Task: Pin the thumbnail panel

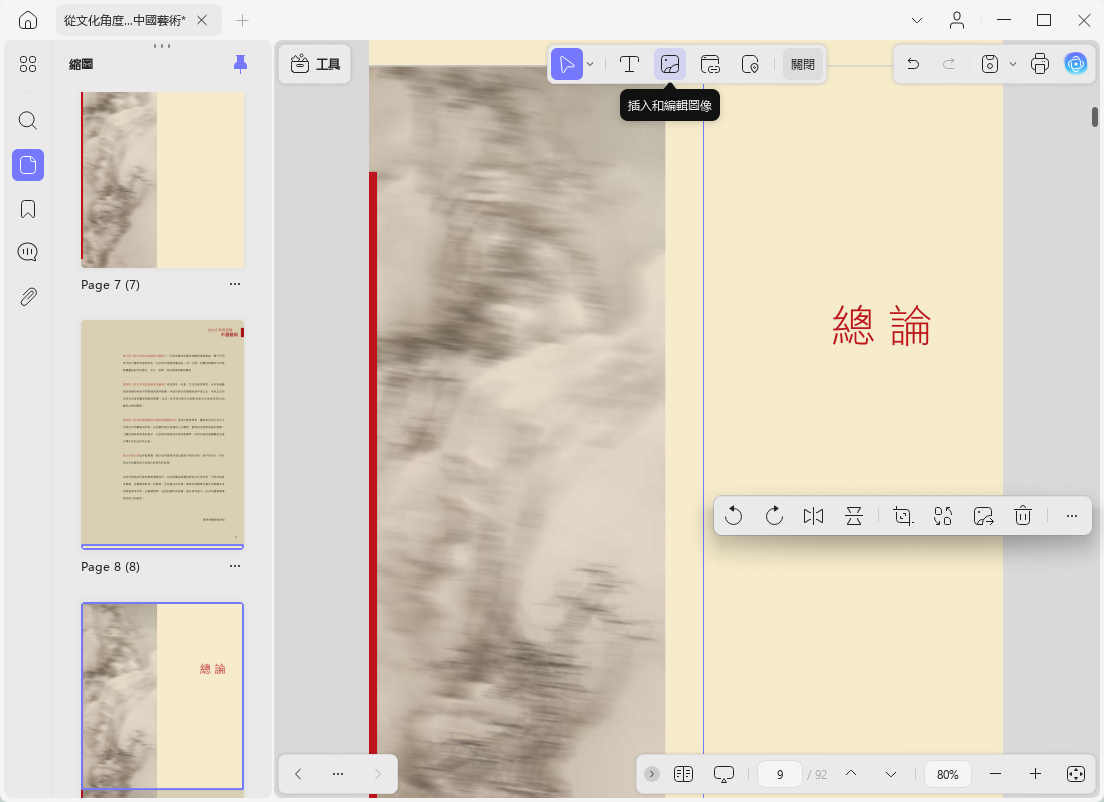Action: coord(240,64)
